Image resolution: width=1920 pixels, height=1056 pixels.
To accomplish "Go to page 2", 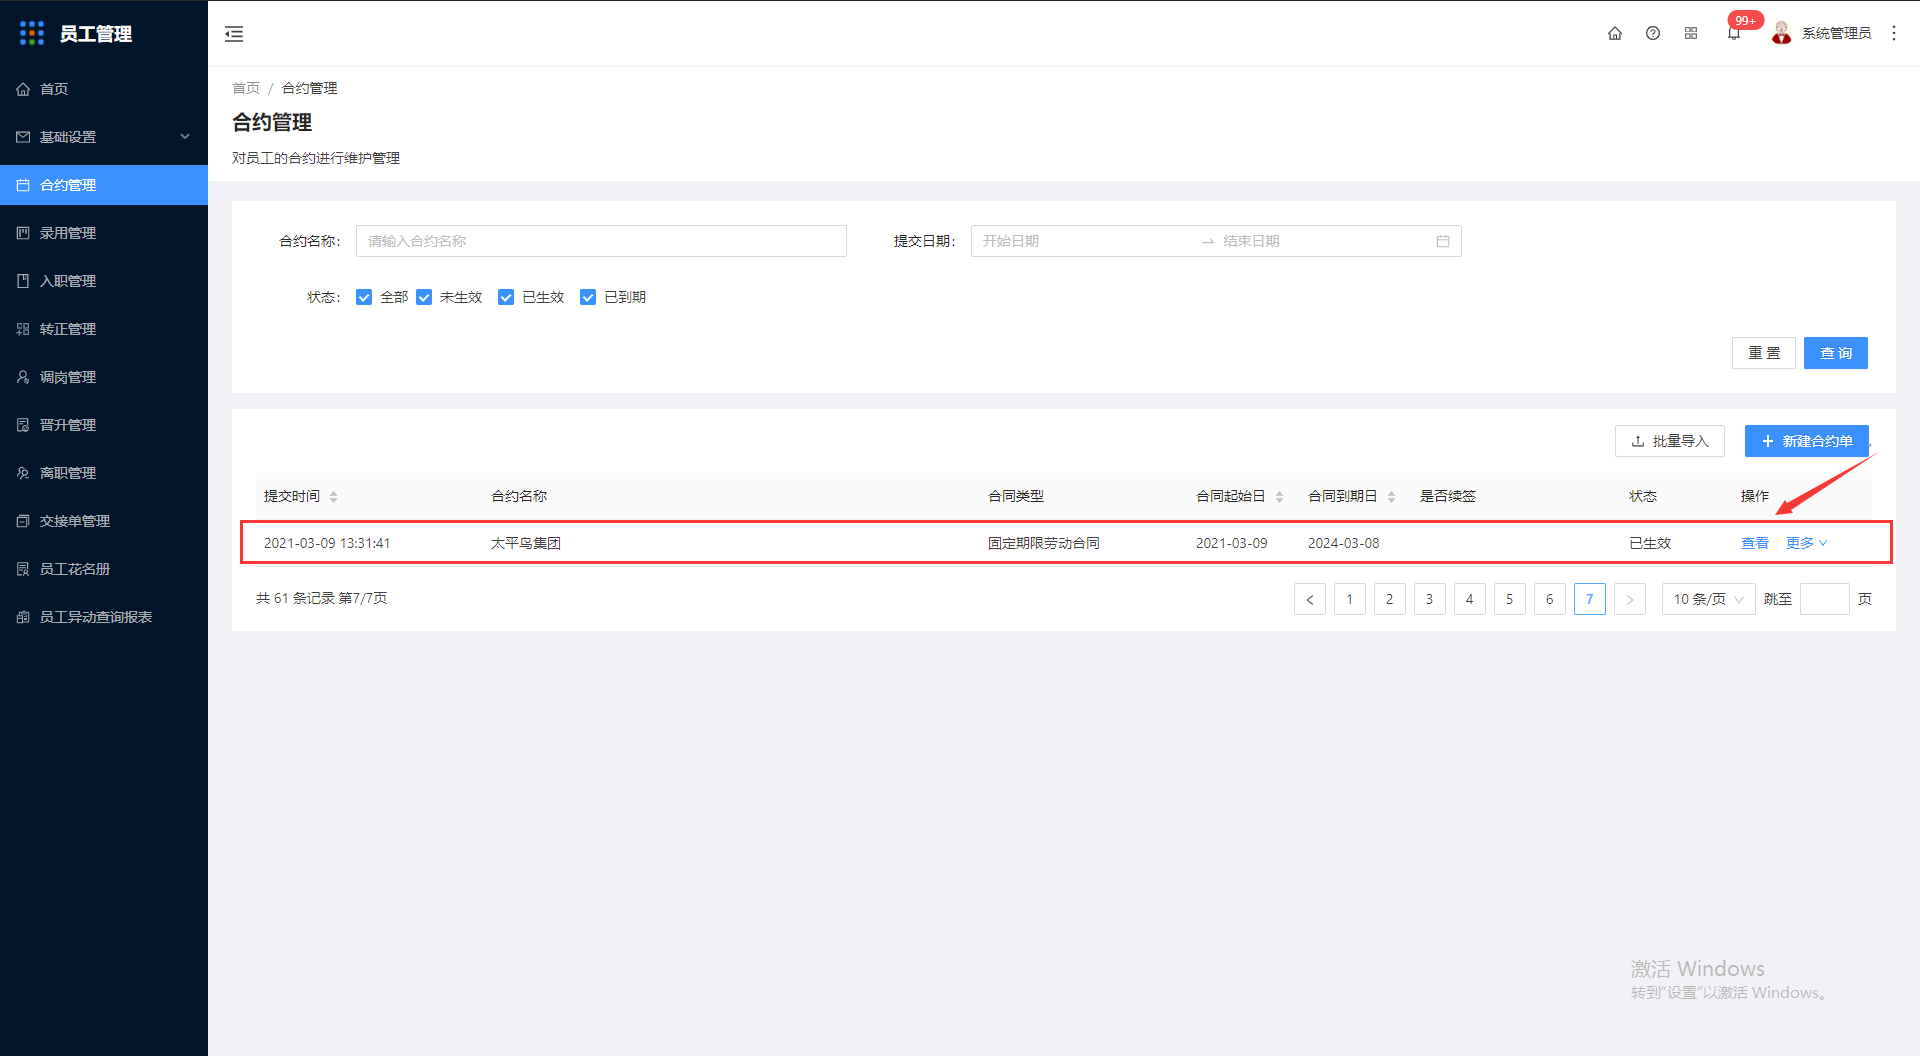I will (x=1390, y=599).
